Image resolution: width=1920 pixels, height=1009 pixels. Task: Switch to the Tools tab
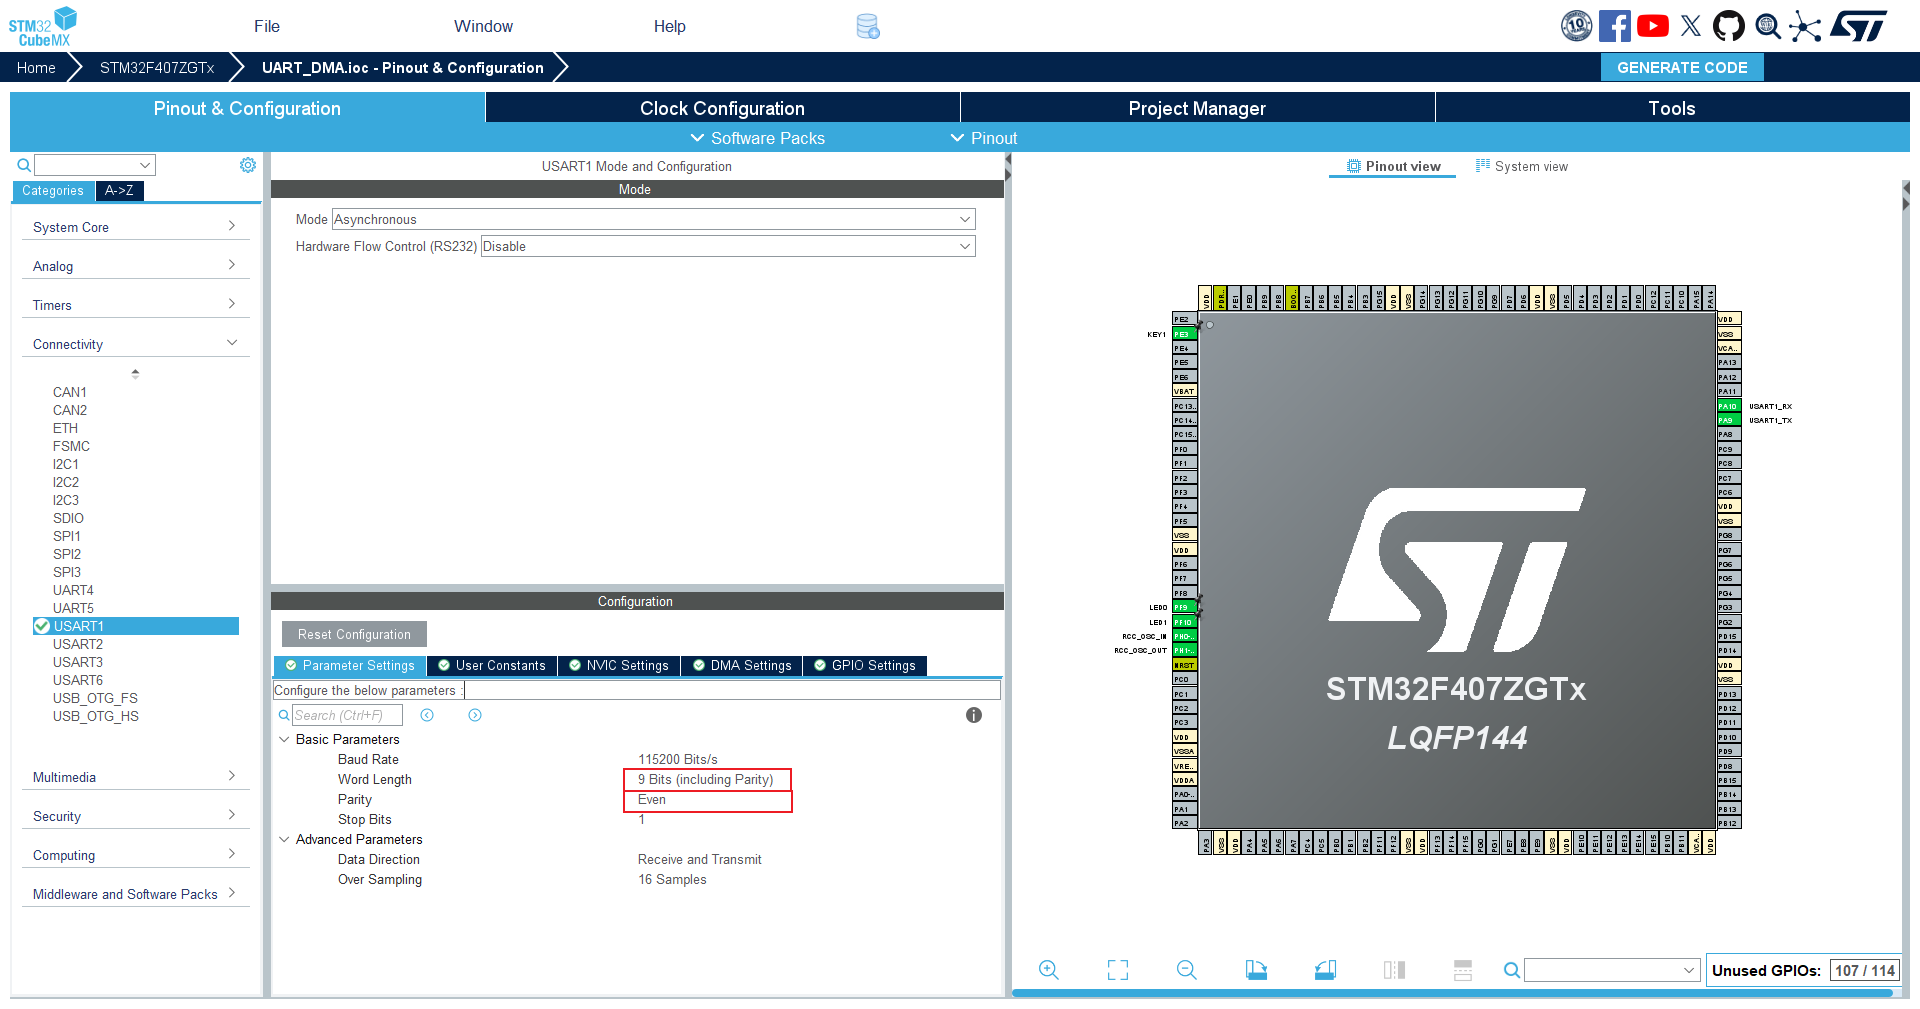(x=1672, y=108)
